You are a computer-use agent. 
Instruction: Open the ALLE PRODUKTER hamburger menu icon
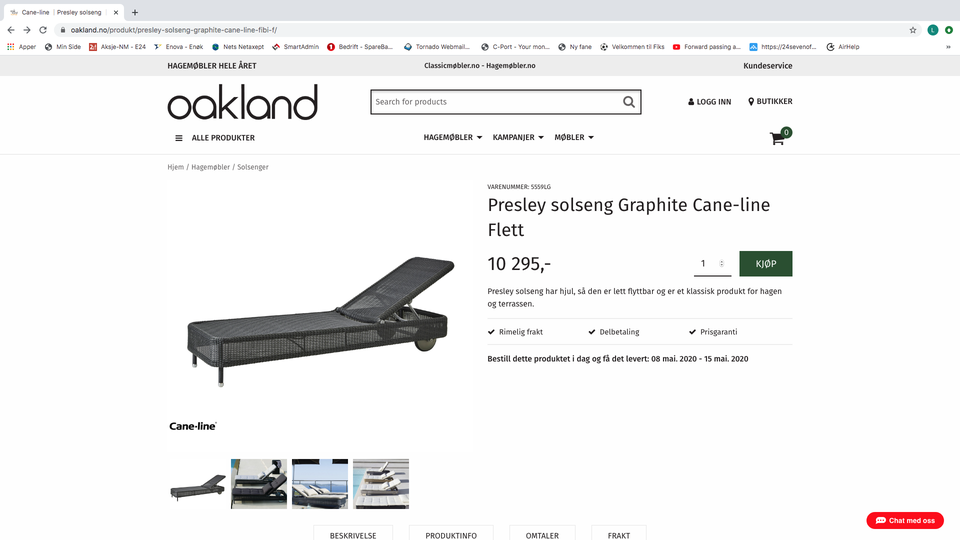[179, 138]
